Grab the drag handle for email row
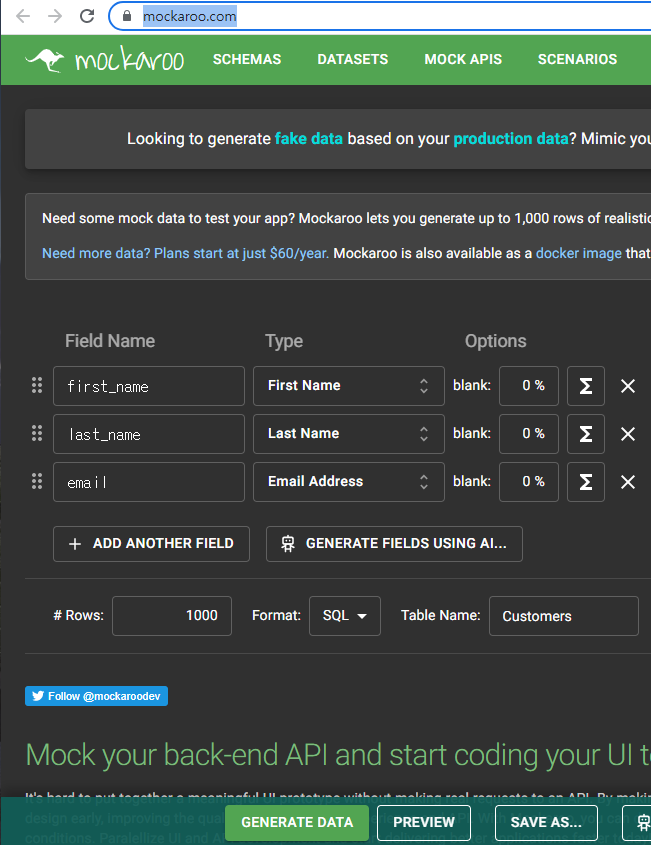651x845 pixels. coord(37,481)
